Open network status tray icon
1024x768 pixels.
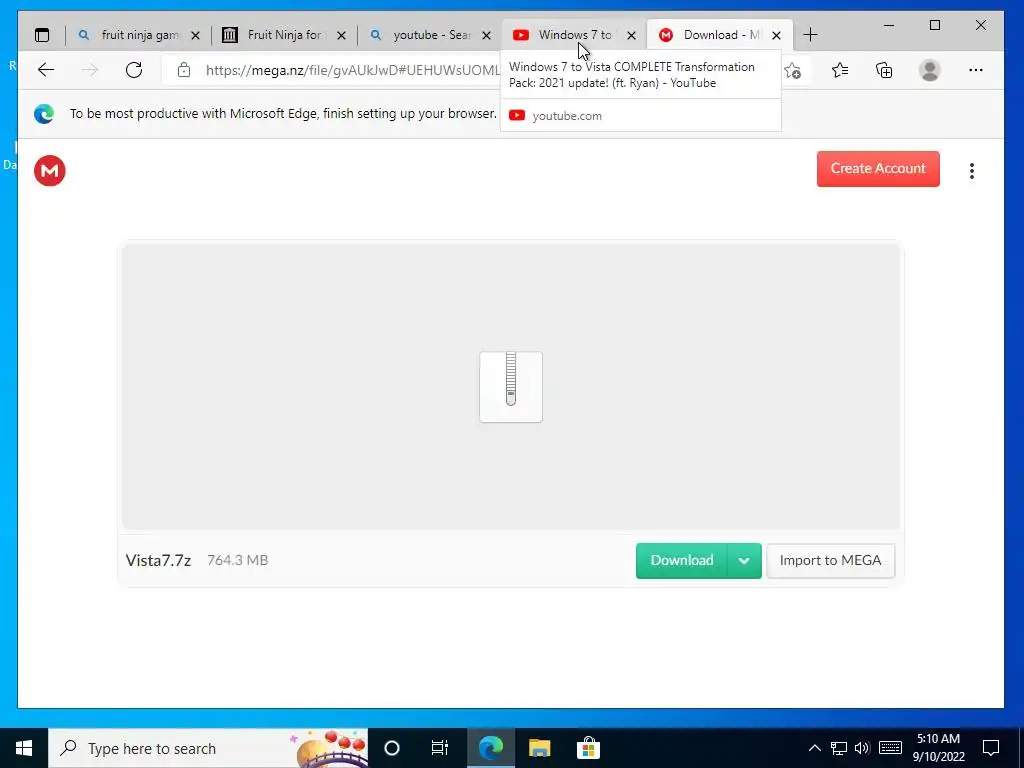tap(839, 748)
